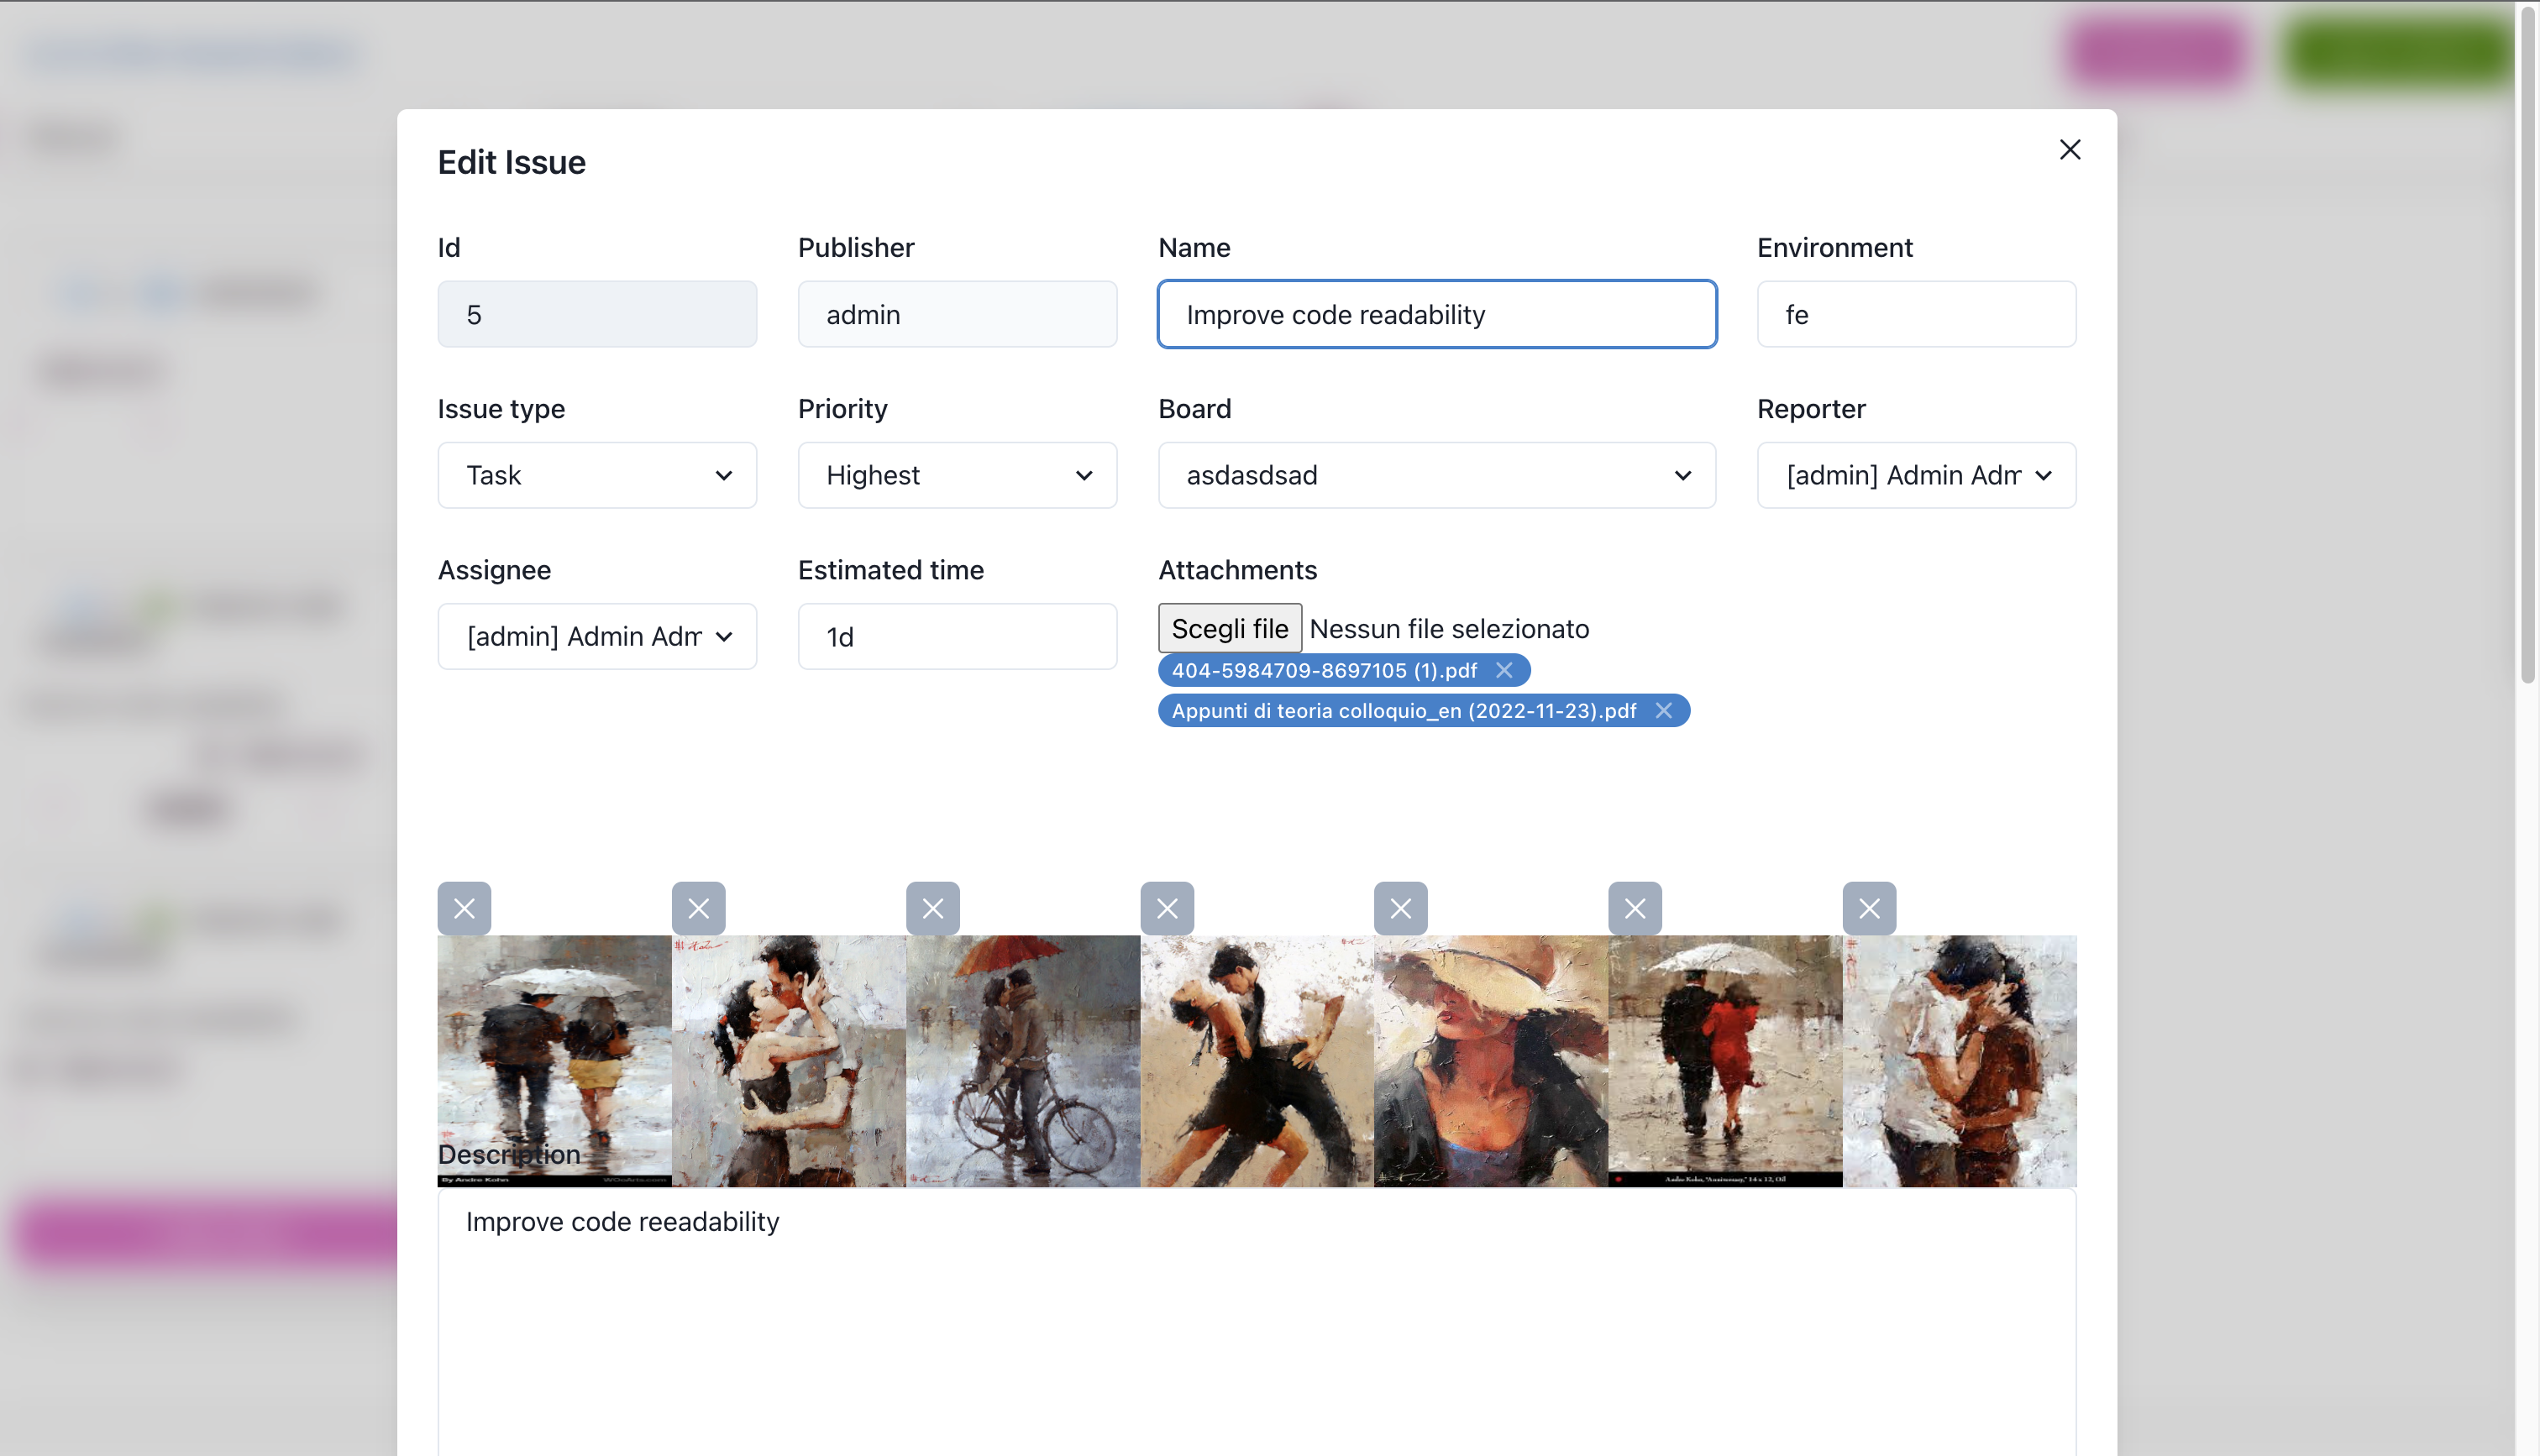Delete the woman with hat image
The width and height of the screenshot is (2540, 1456).
point(1400,908)
